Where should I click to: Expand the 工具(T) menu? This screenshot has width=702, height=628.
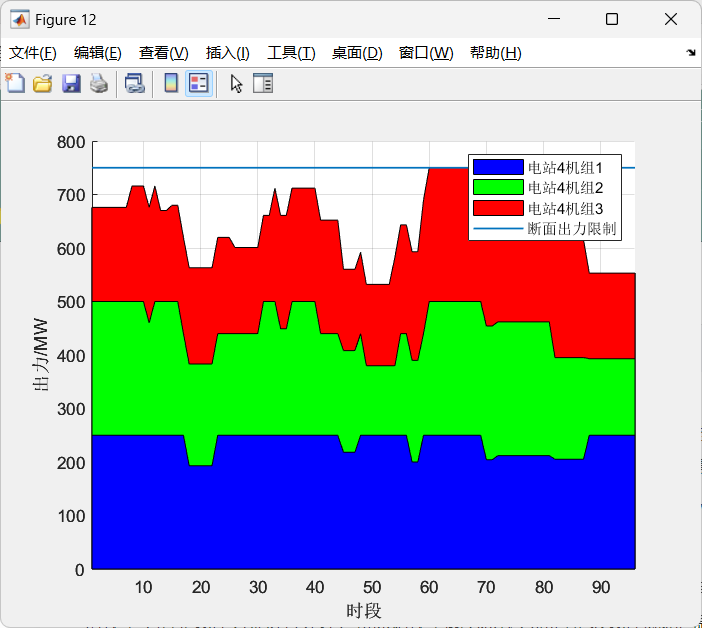291,53
